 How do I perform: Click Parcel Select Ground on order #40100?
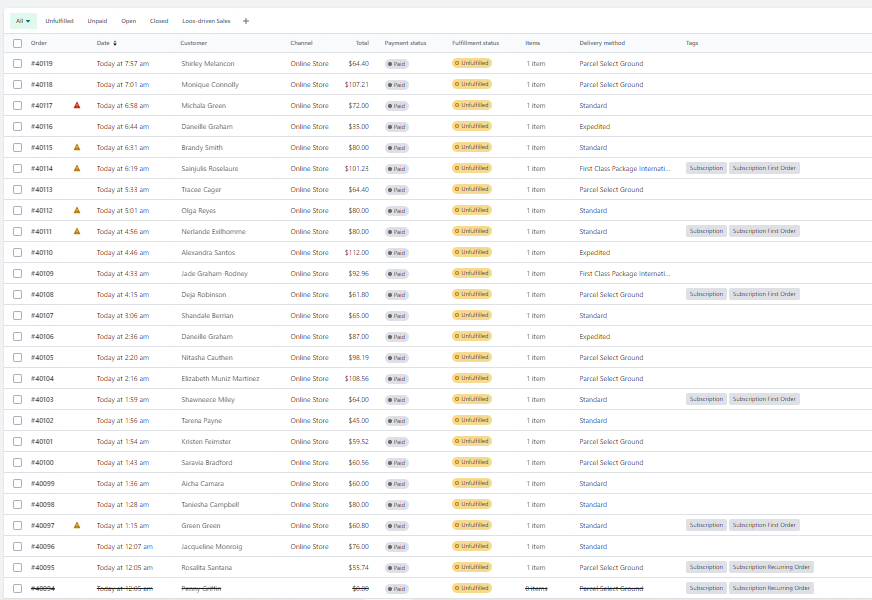click(611, 463)
